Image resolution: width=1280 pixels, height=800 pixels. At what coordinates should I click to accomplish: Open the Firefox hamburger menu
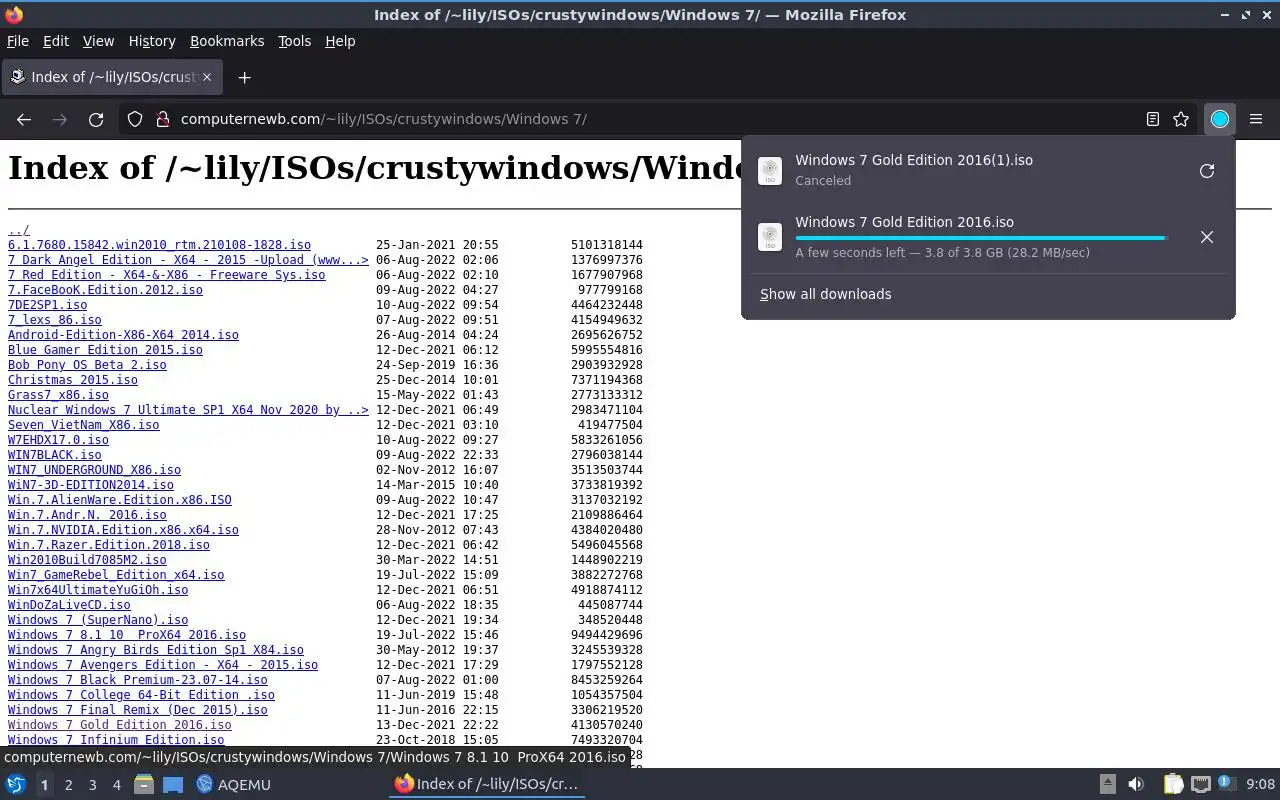1256,119
